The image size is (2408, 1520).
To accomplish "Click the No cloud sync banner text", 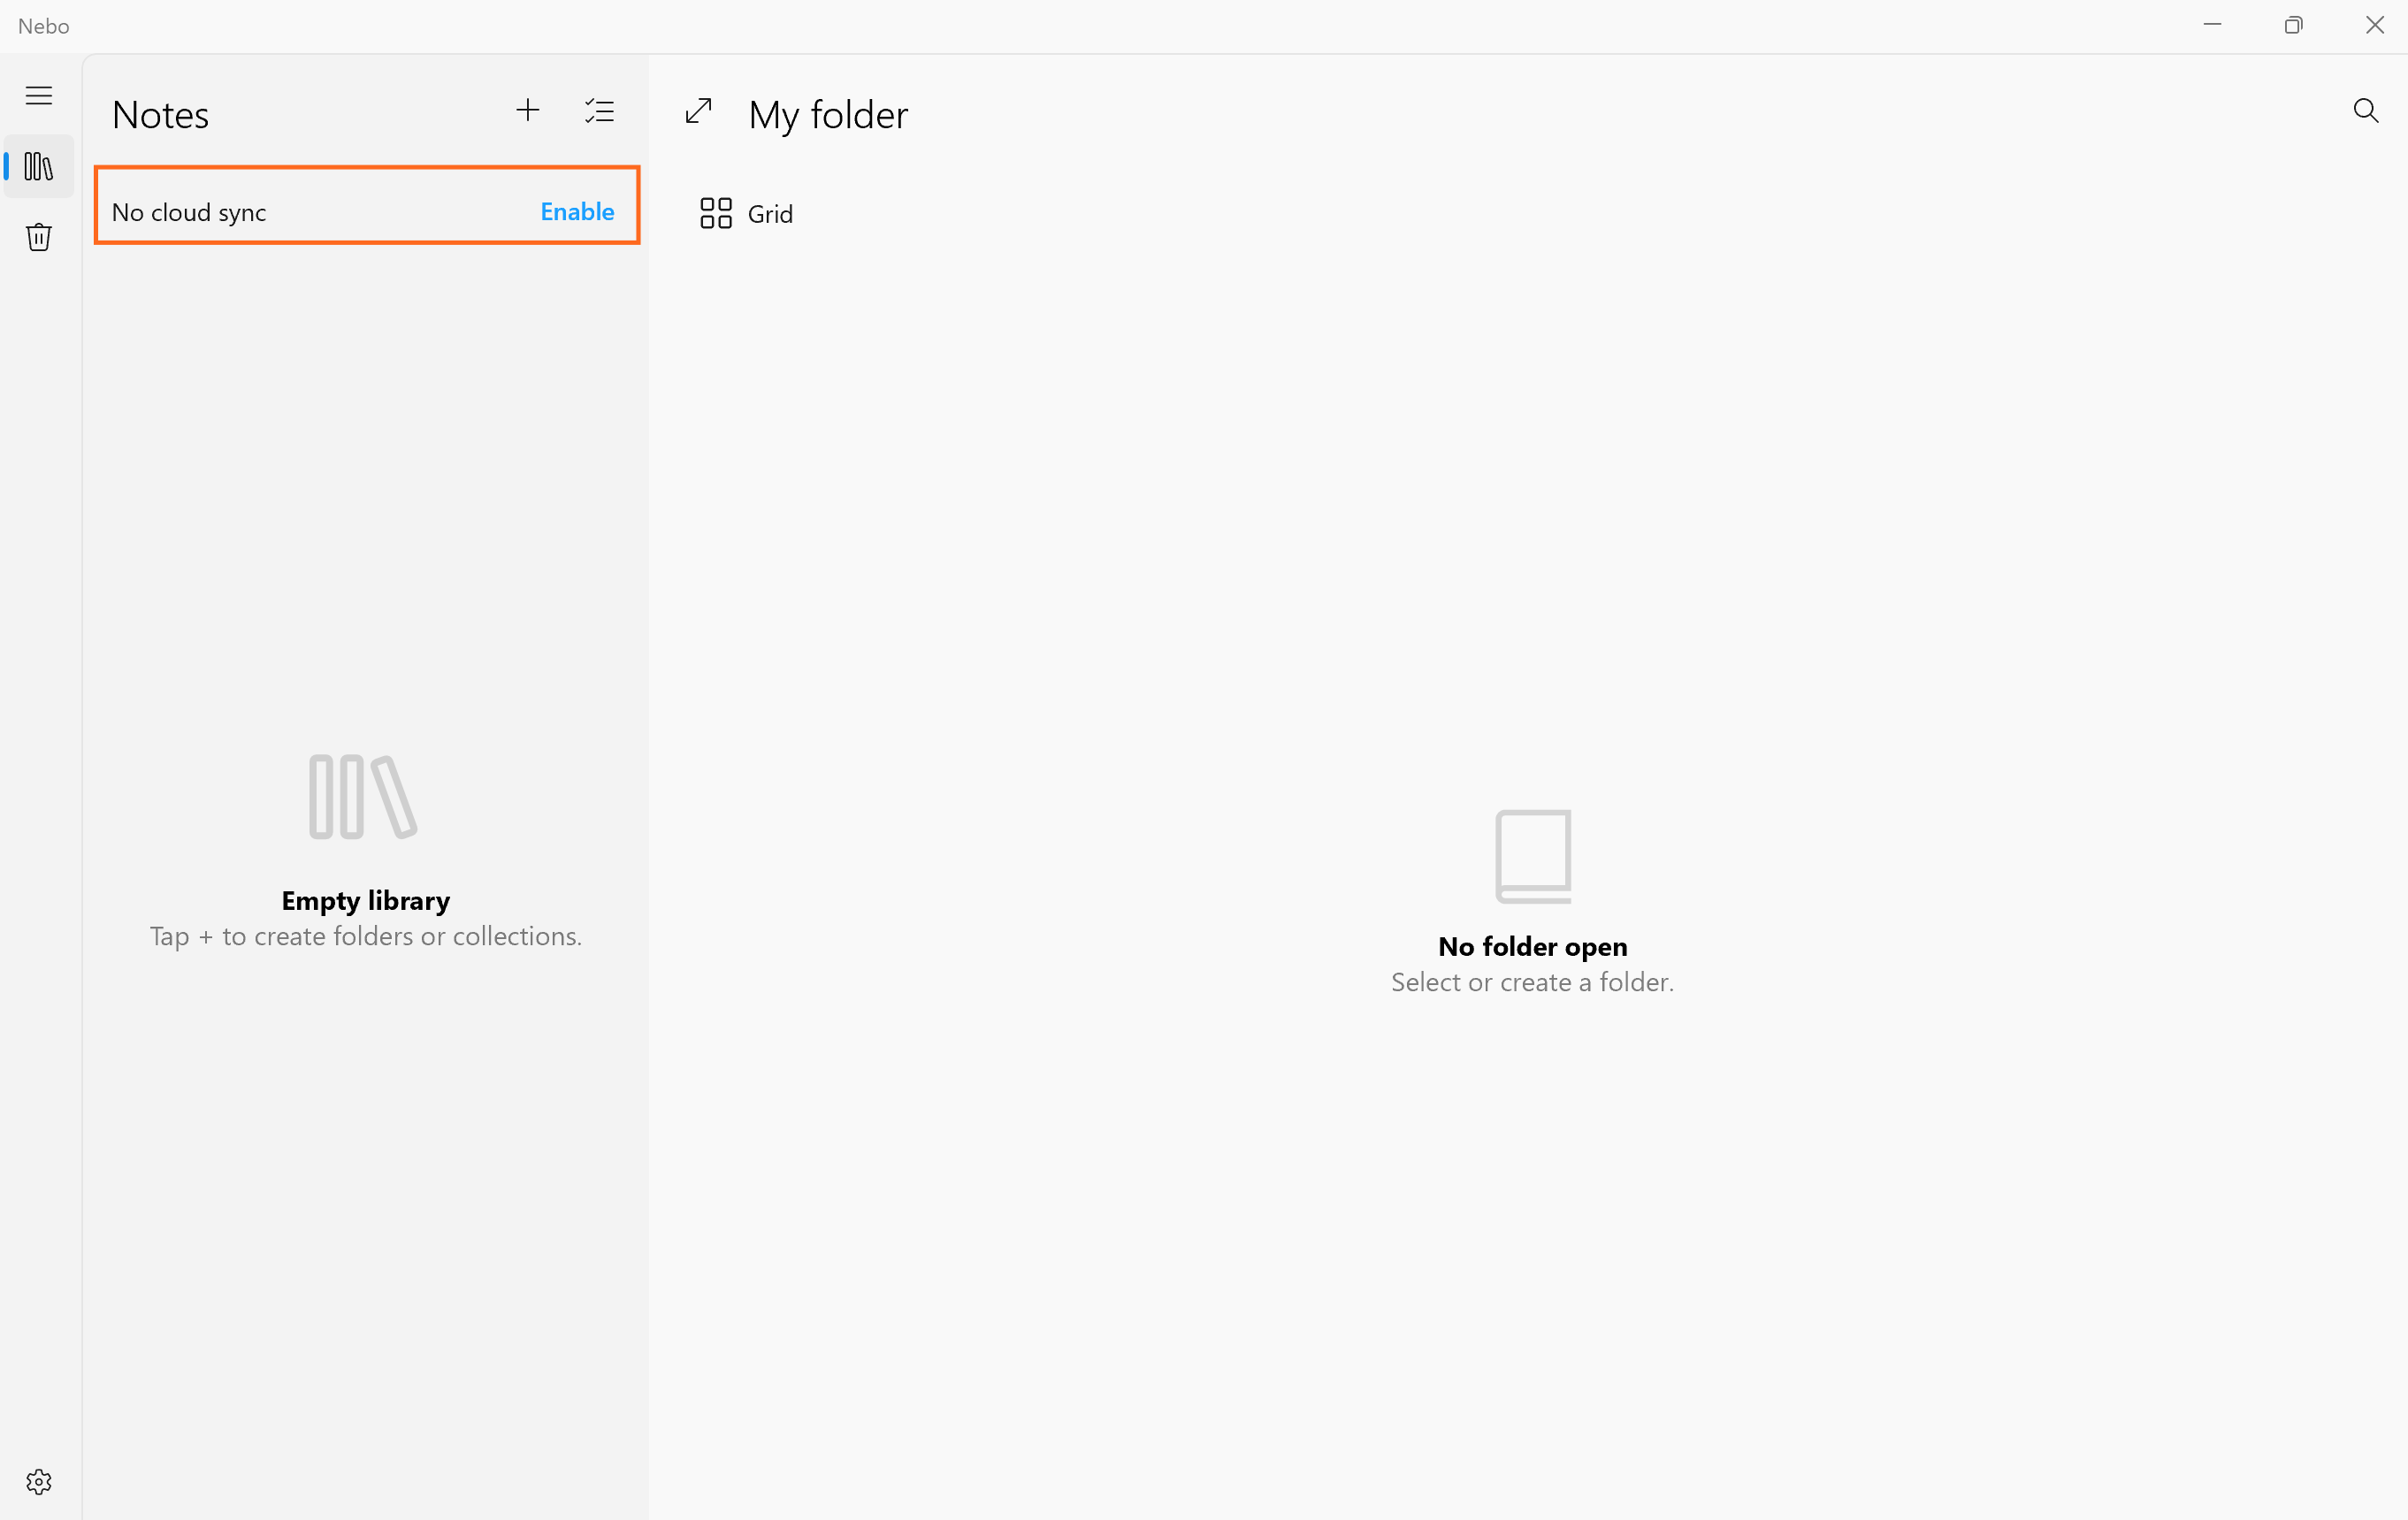I will pos(189,212).
